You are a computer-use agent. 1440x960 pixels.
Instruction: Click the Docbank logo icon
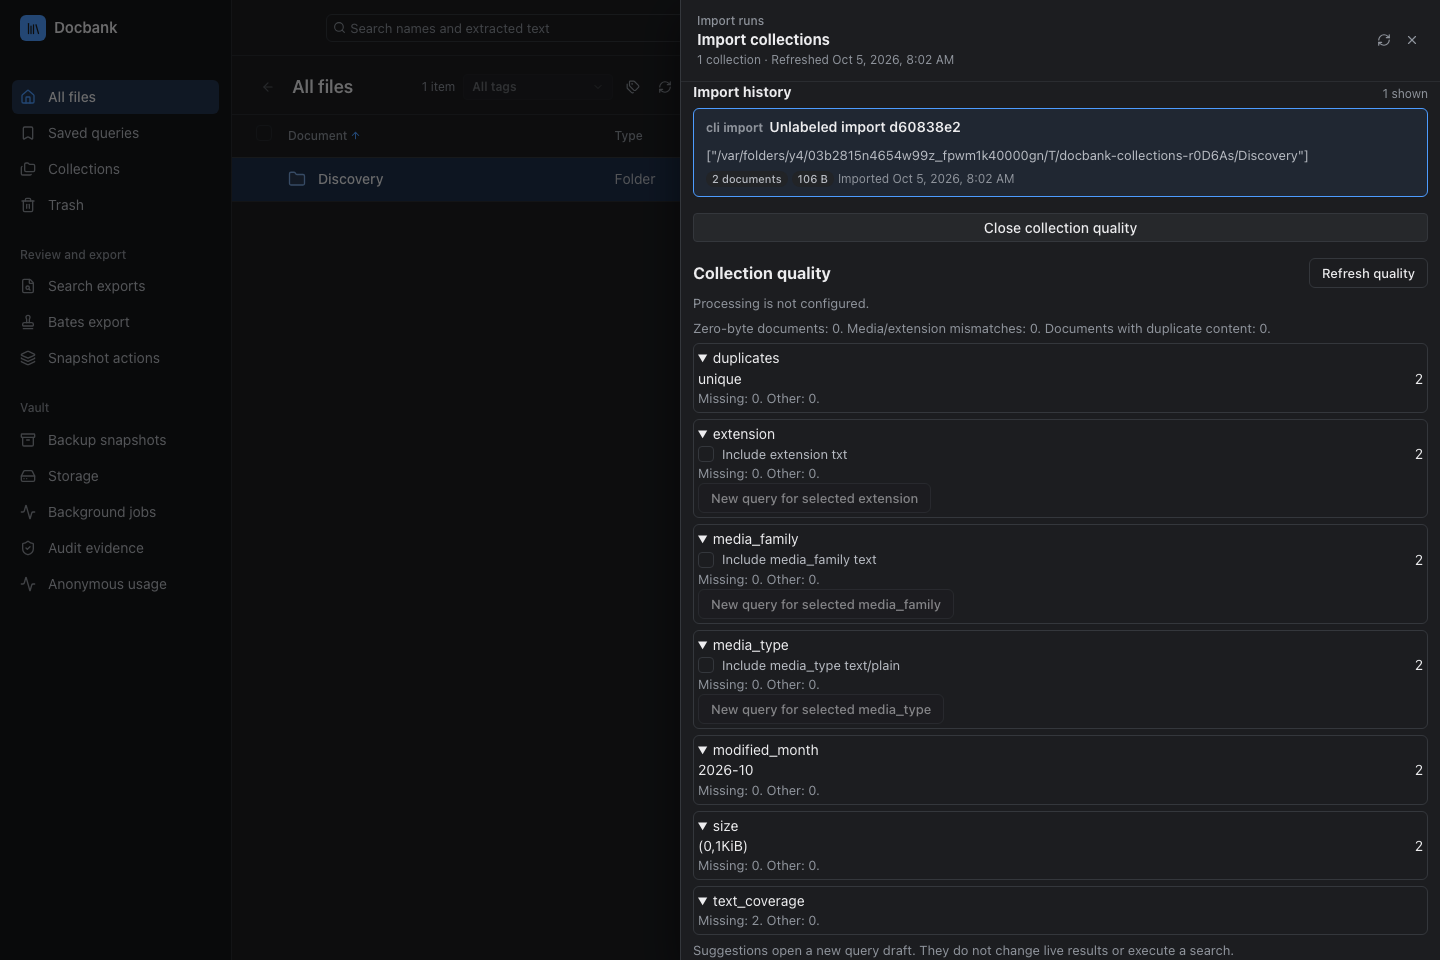pos(32,28)
